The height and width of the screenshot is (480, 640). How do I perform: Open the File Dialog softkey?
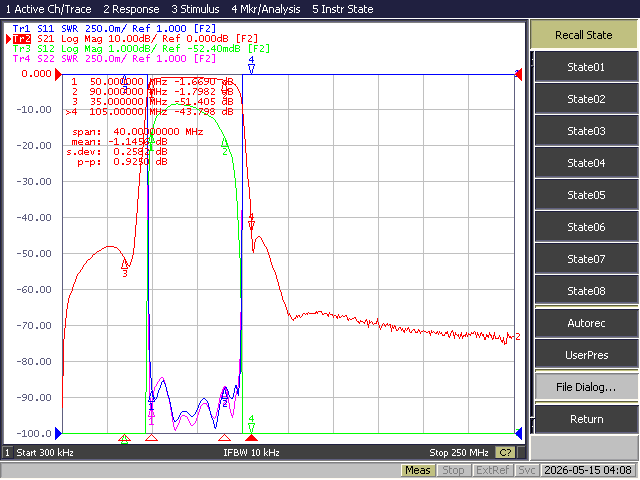pyautogui.click(x=586, y=387)
